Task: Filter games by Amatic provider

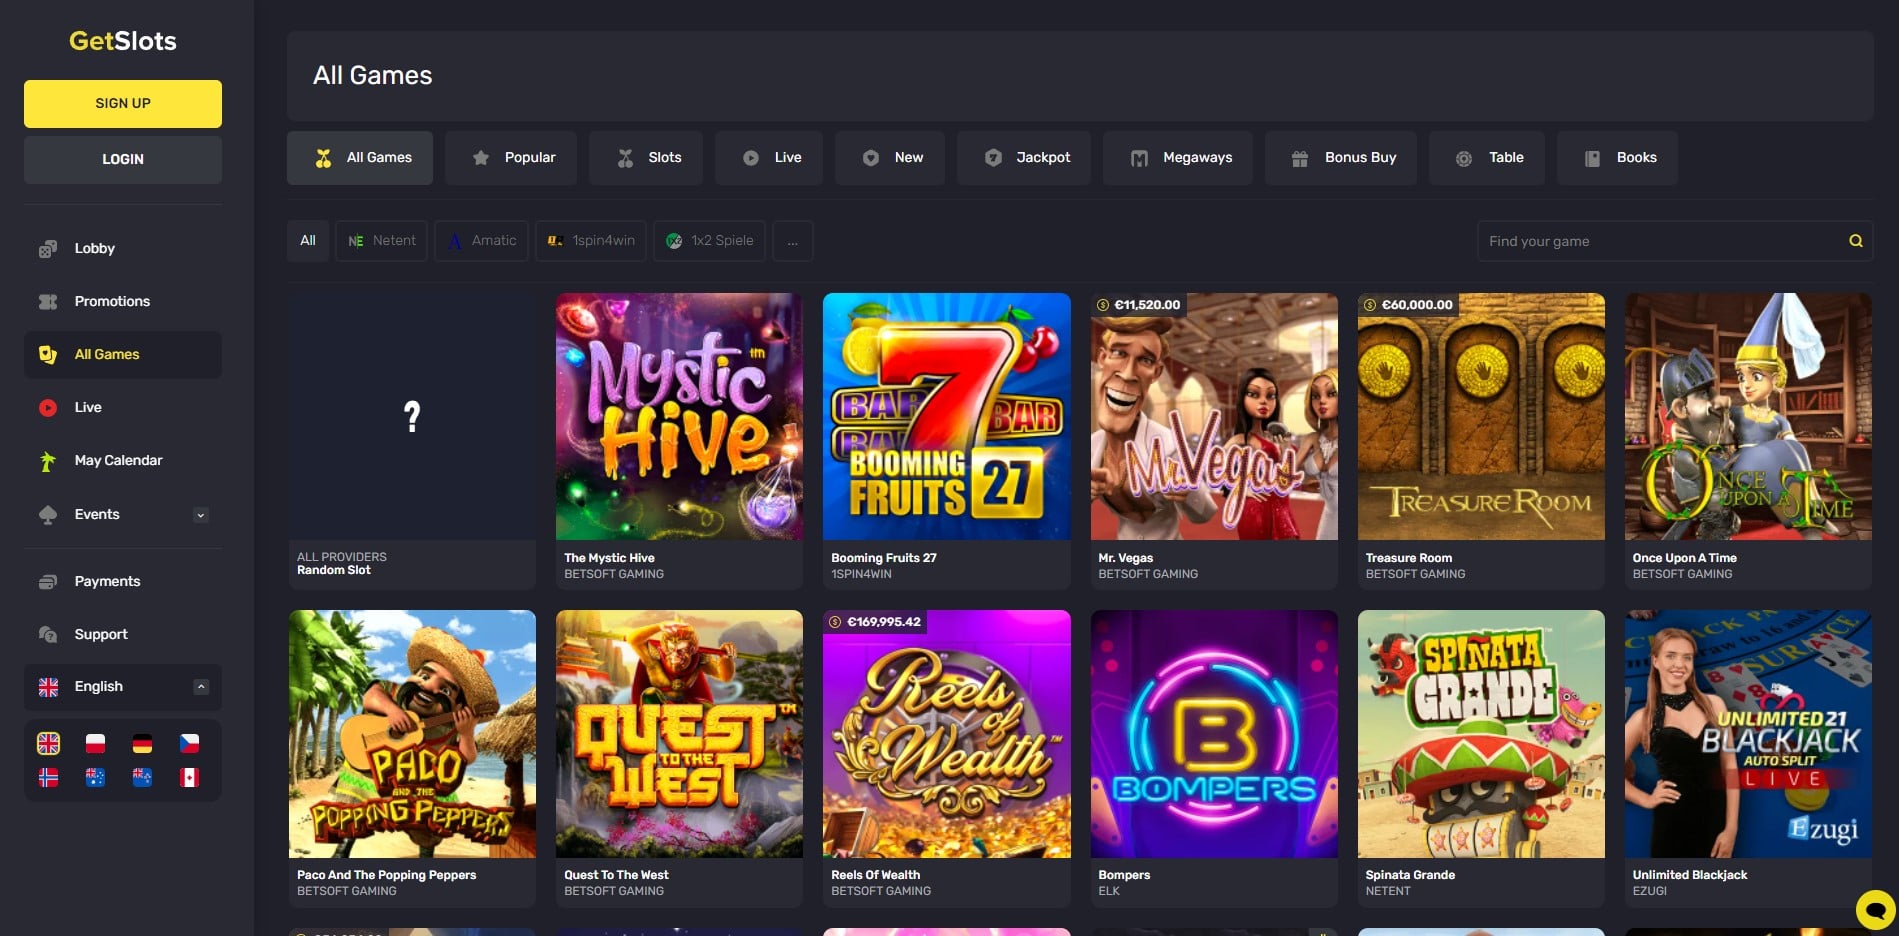Action: tap(481, 241)
